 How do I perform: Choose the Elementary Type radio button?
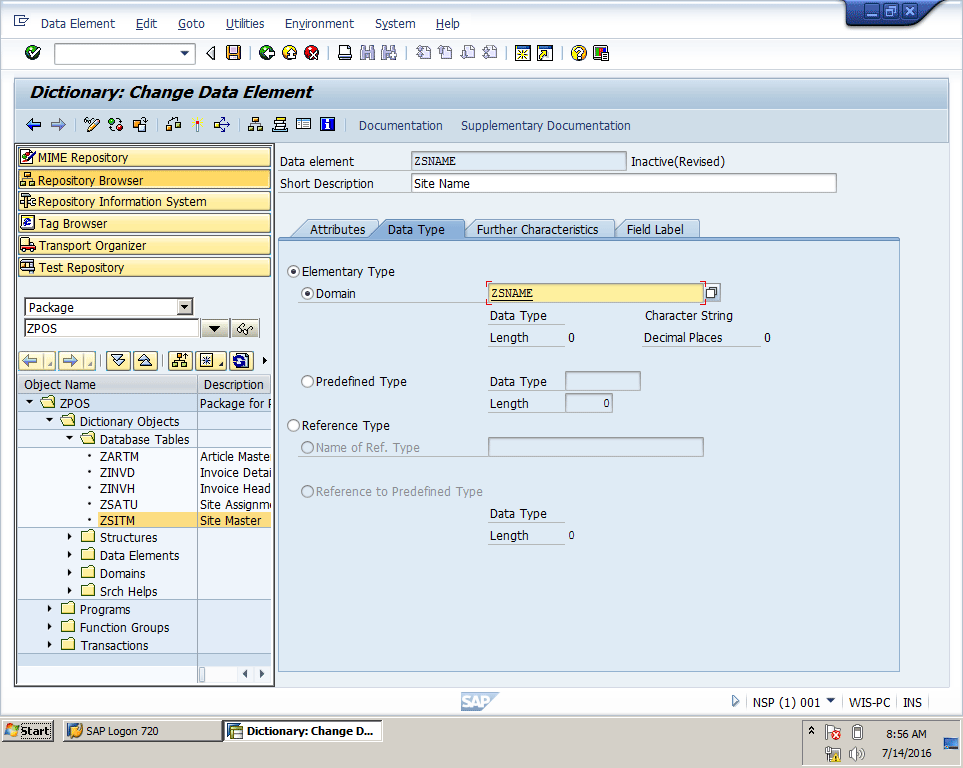point(294,272)
